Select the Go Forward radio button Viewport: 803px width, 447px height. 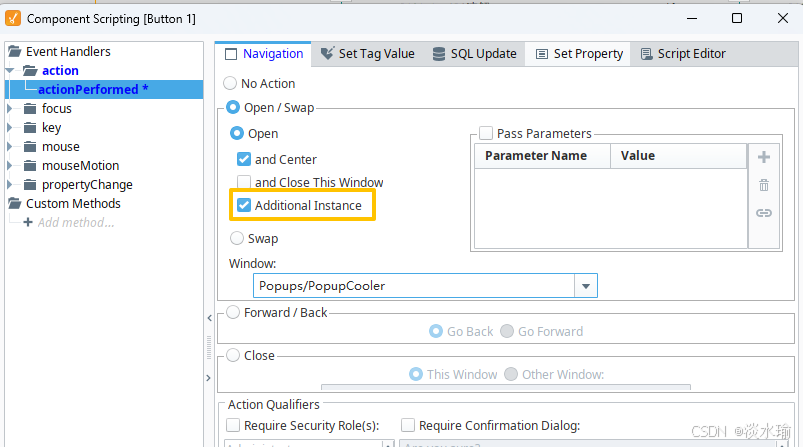pyautogui.click(x=507, y=331)
